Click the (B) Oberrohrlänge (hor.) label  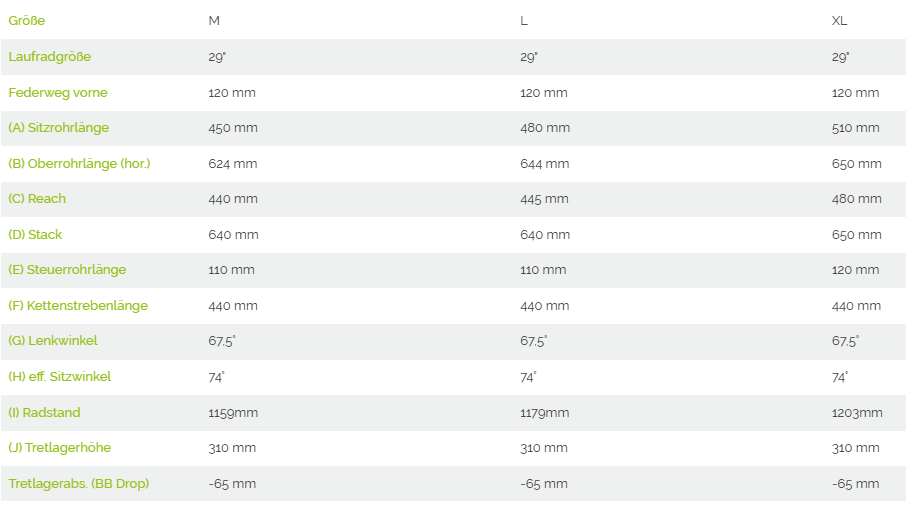point(79,164)
